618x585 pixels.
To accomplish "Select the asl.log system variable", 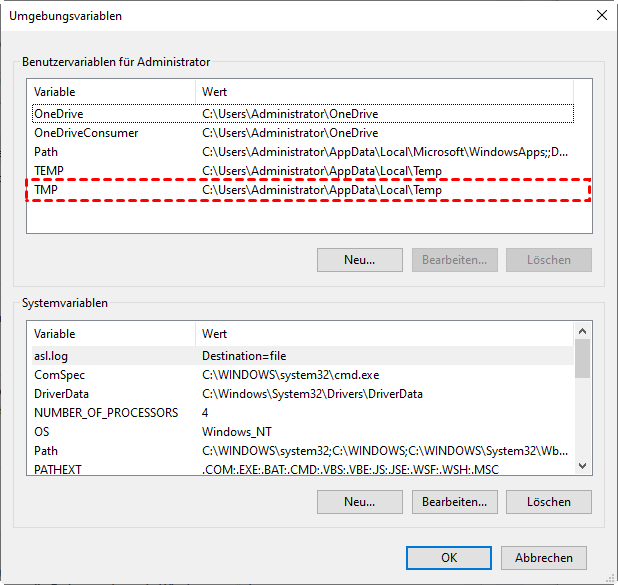I will pyautogui.click(x=51, y=355).
